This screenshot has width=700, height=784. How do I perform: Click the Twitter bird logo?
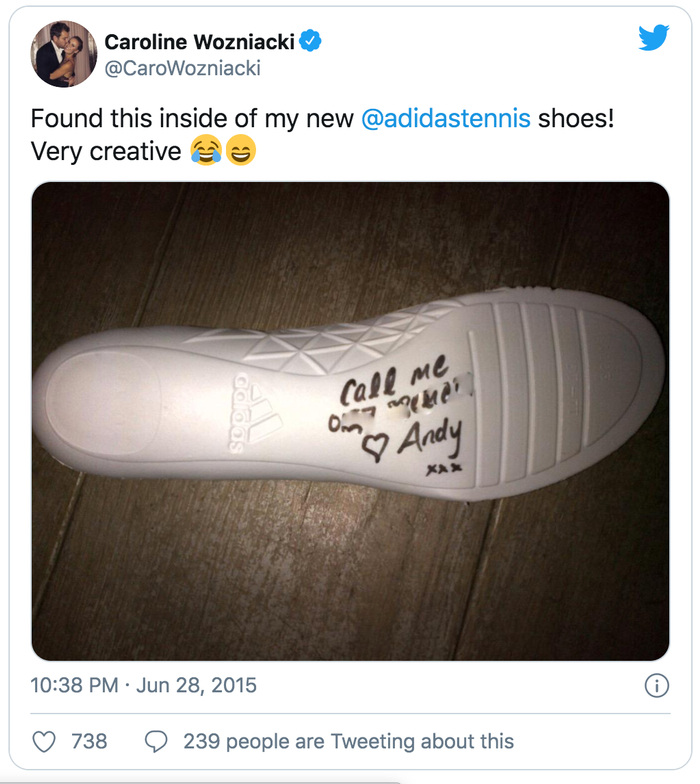click(653, 37)
